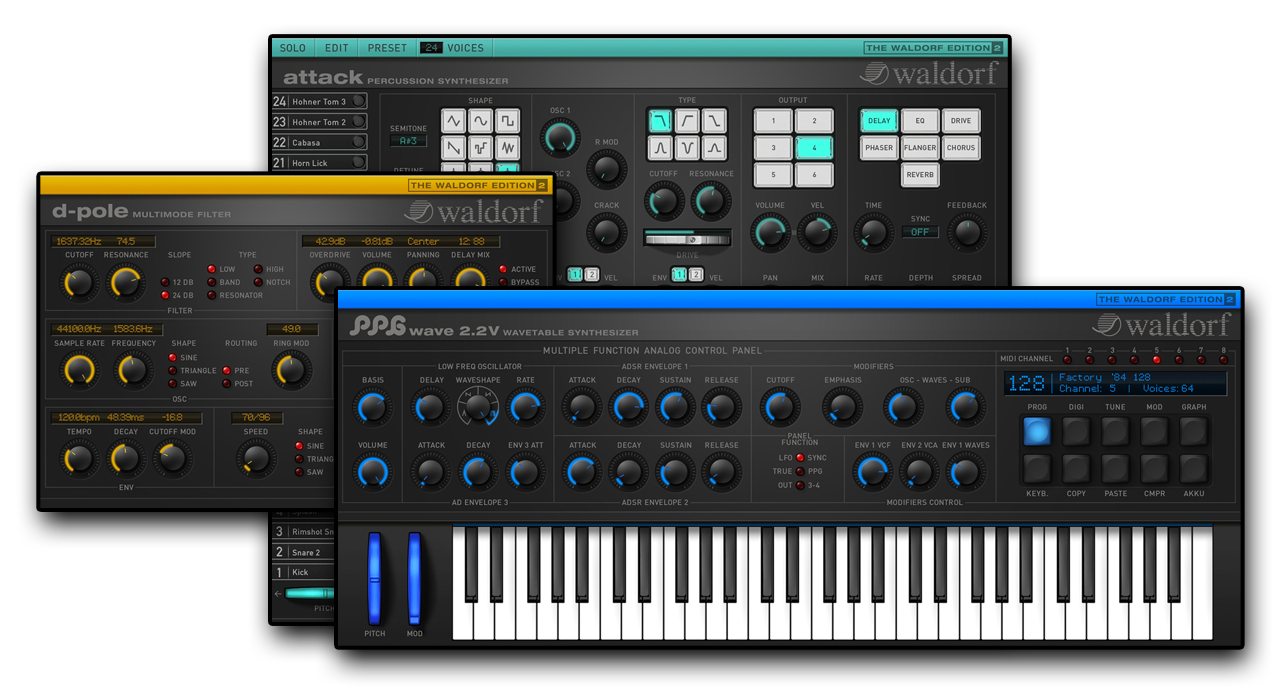Choose the highlighted low-pass filter type in Attack
This screenshot has width=1280, height=689.
point(660,121)
